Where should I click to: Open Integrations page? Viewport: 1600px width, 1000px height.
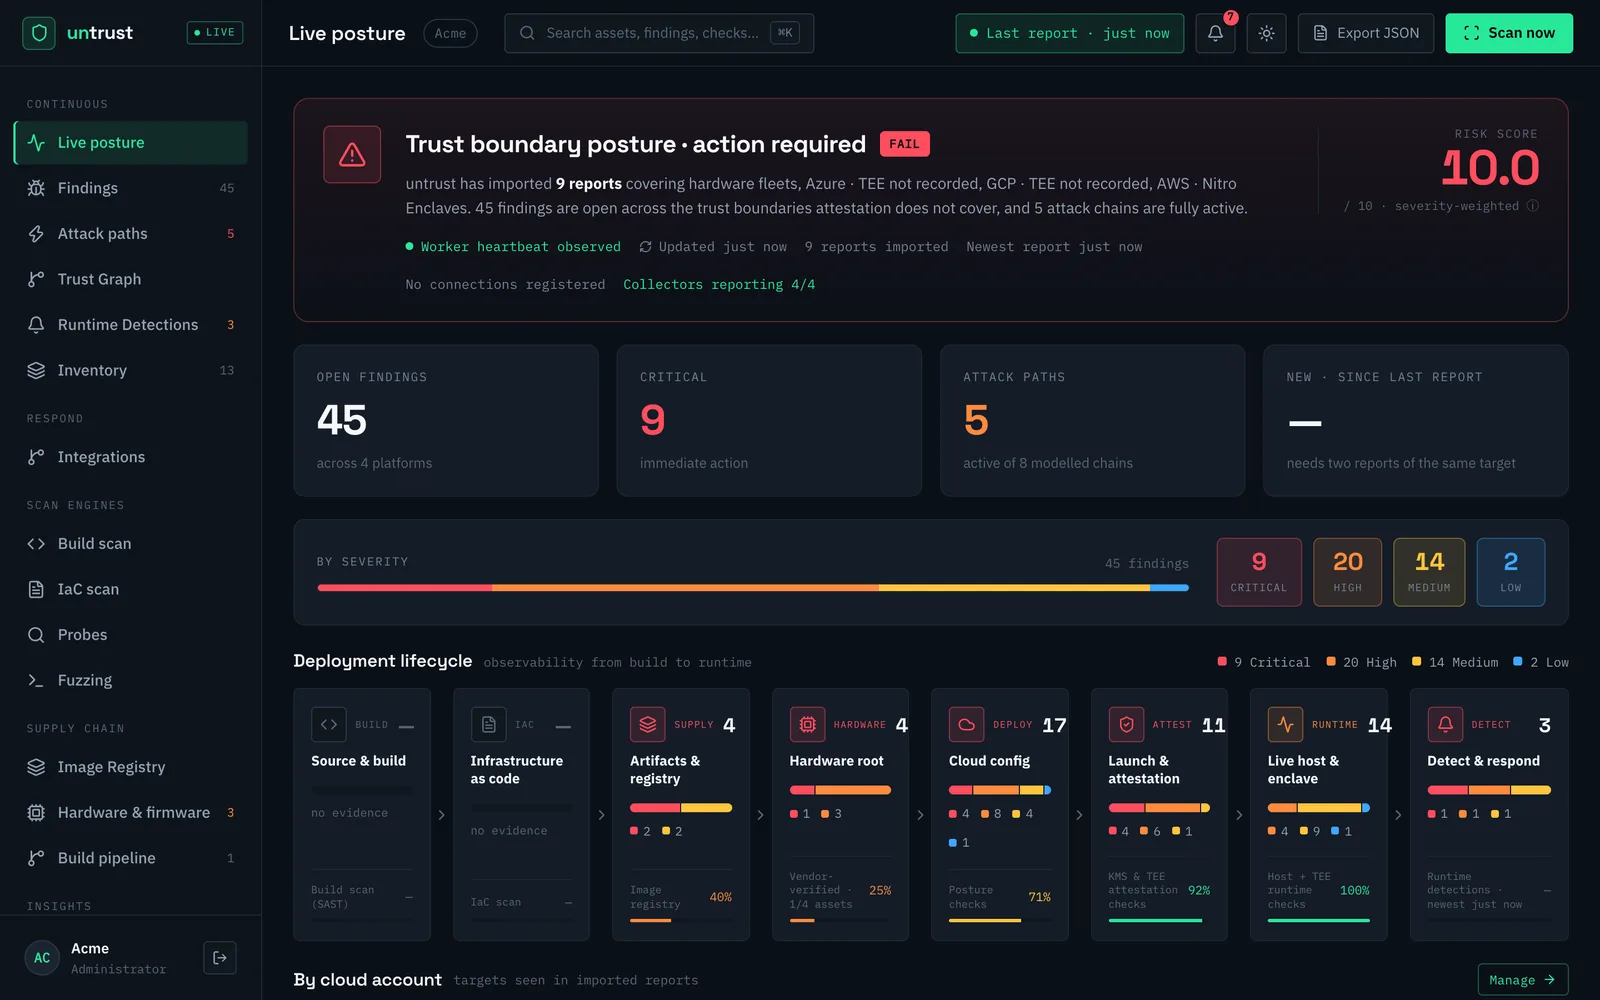(x=131, y=457)
